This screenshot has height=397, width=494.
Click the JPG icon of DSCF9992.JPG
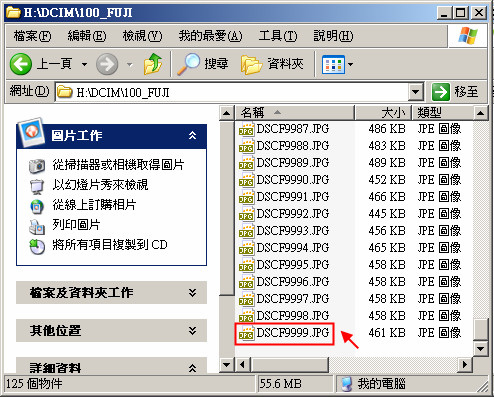click(246, 214)
